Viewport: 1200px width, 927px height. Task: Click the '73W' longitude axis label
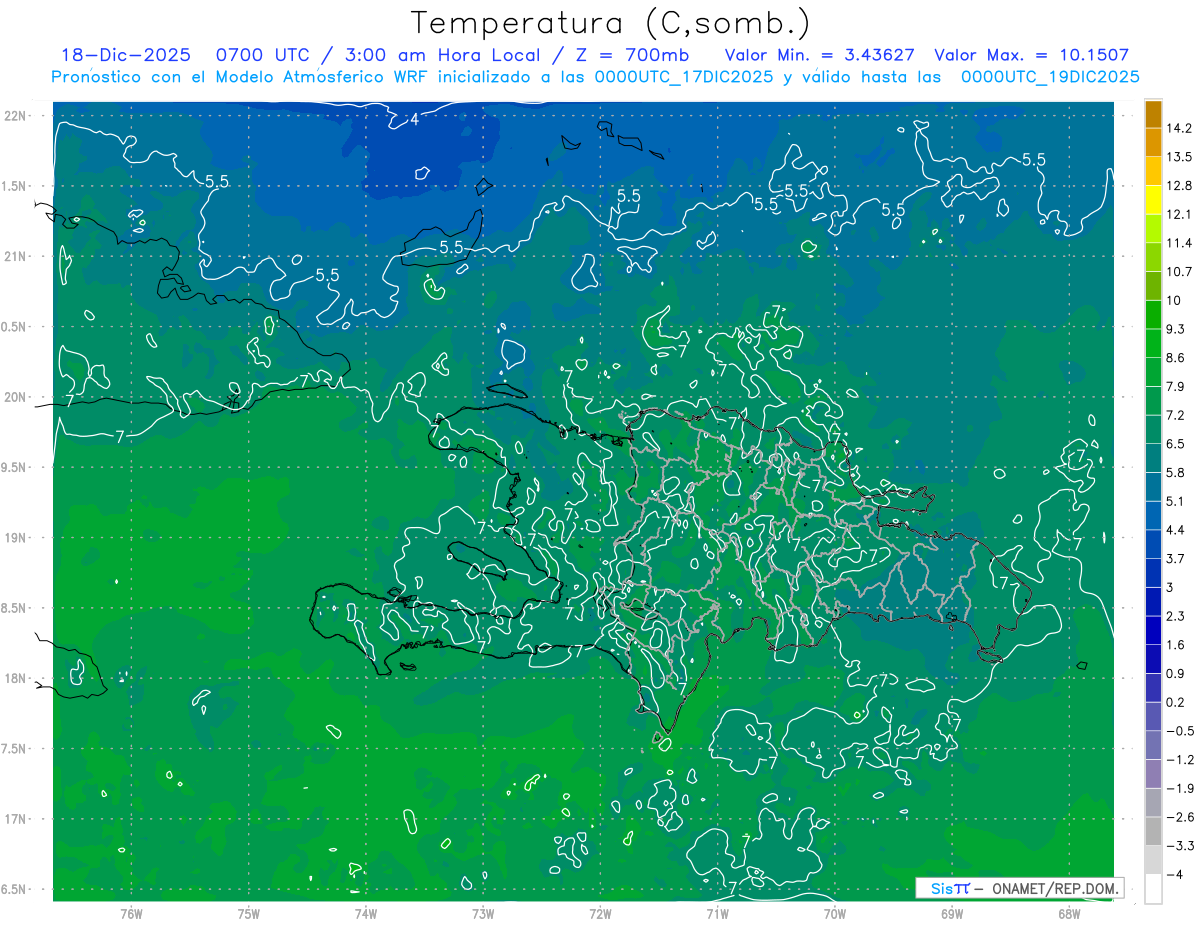pyautogui.click(x=483, y=913)
